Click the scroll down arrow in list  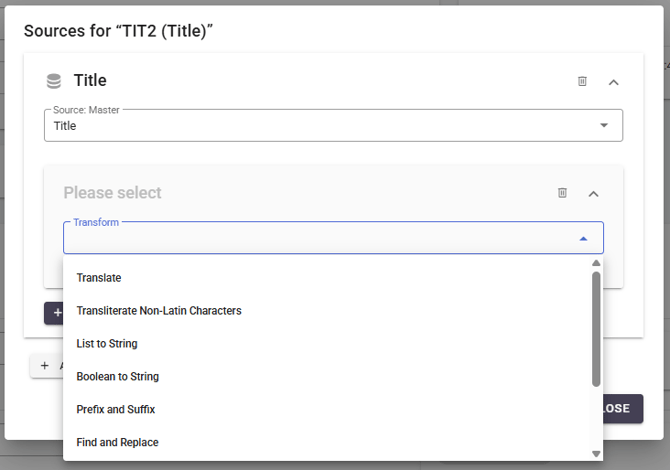click(597, 454)
